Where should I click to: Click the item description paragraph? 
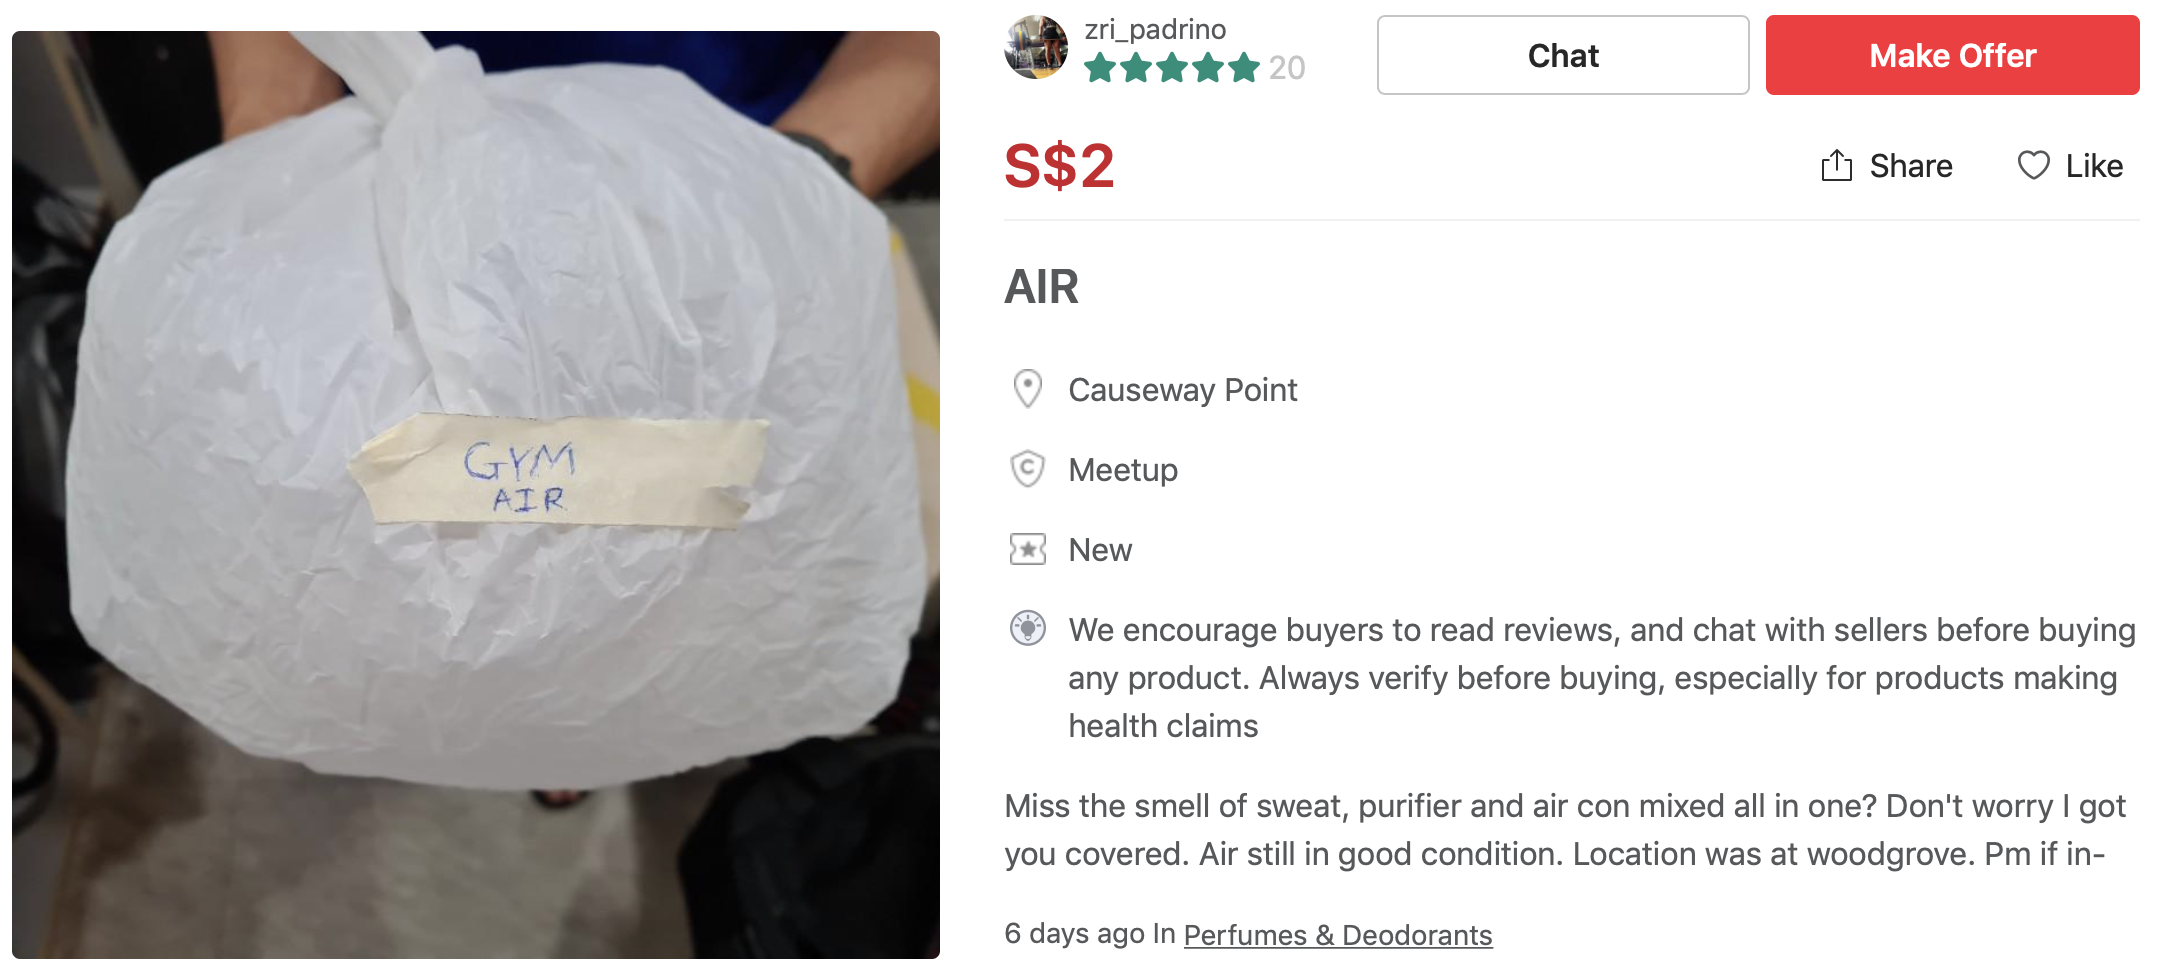click(x=1565, y=830)
